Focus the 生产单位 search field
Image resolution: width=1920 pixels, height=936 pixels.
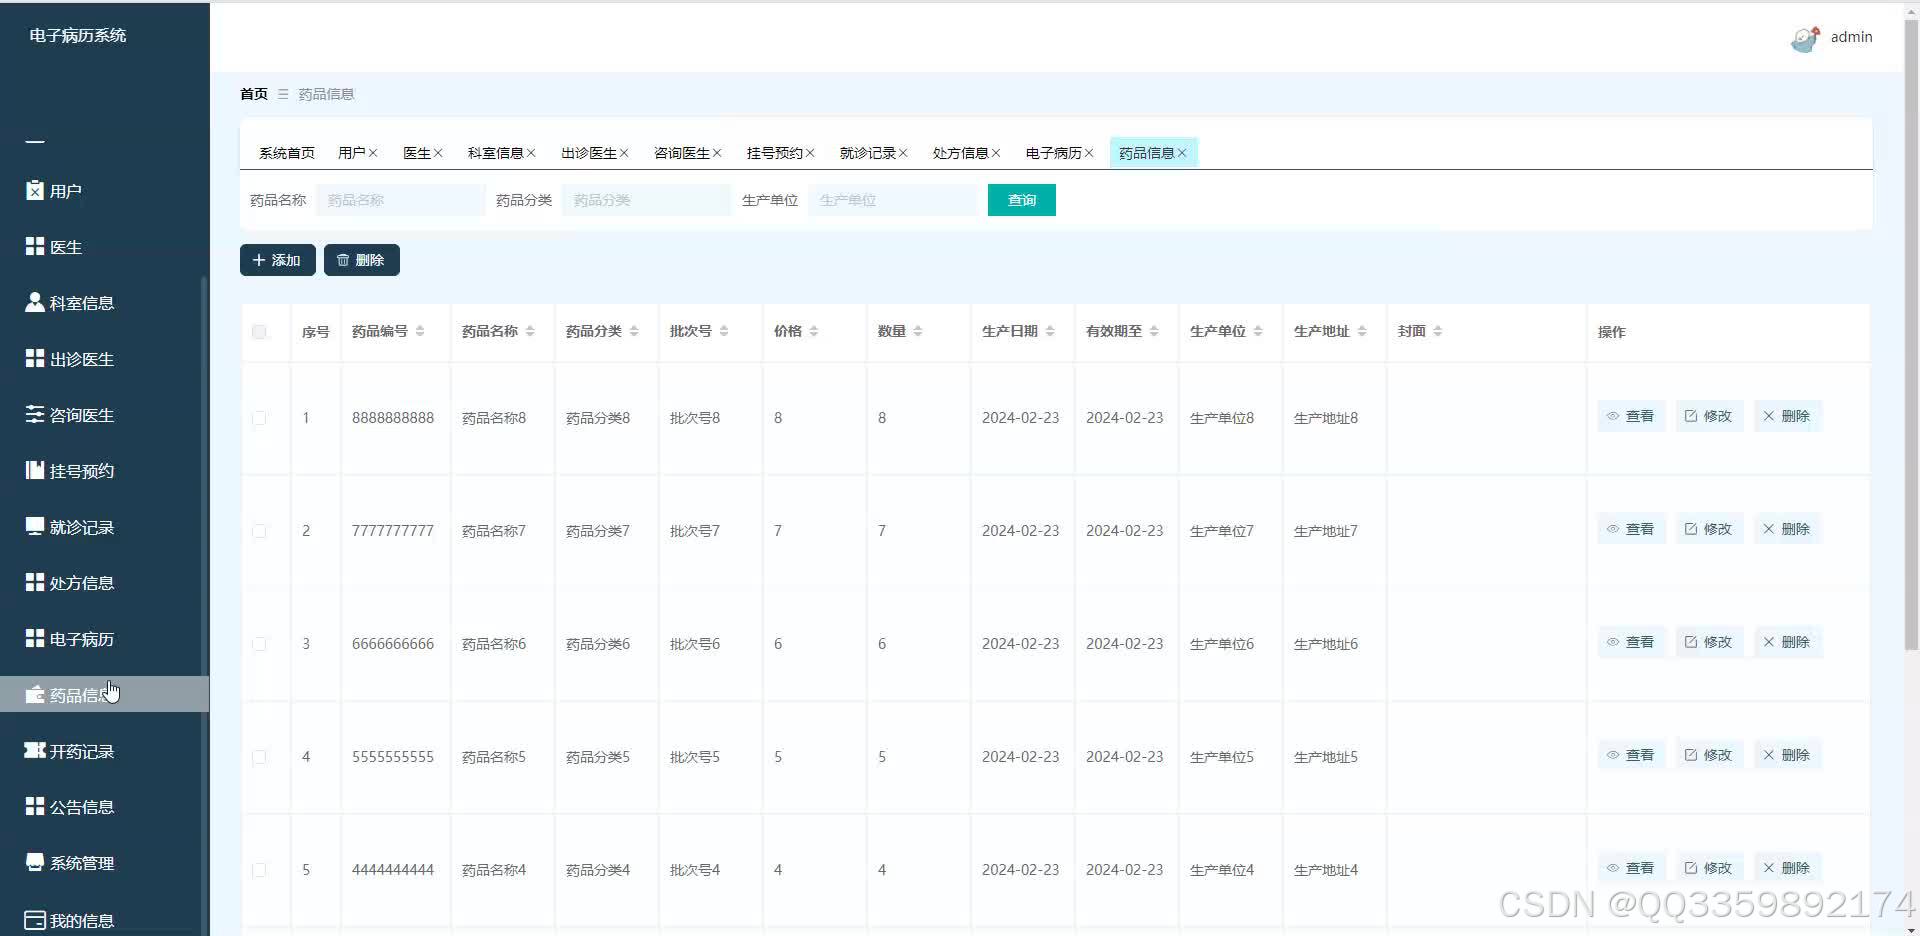[x=893, y=200]
